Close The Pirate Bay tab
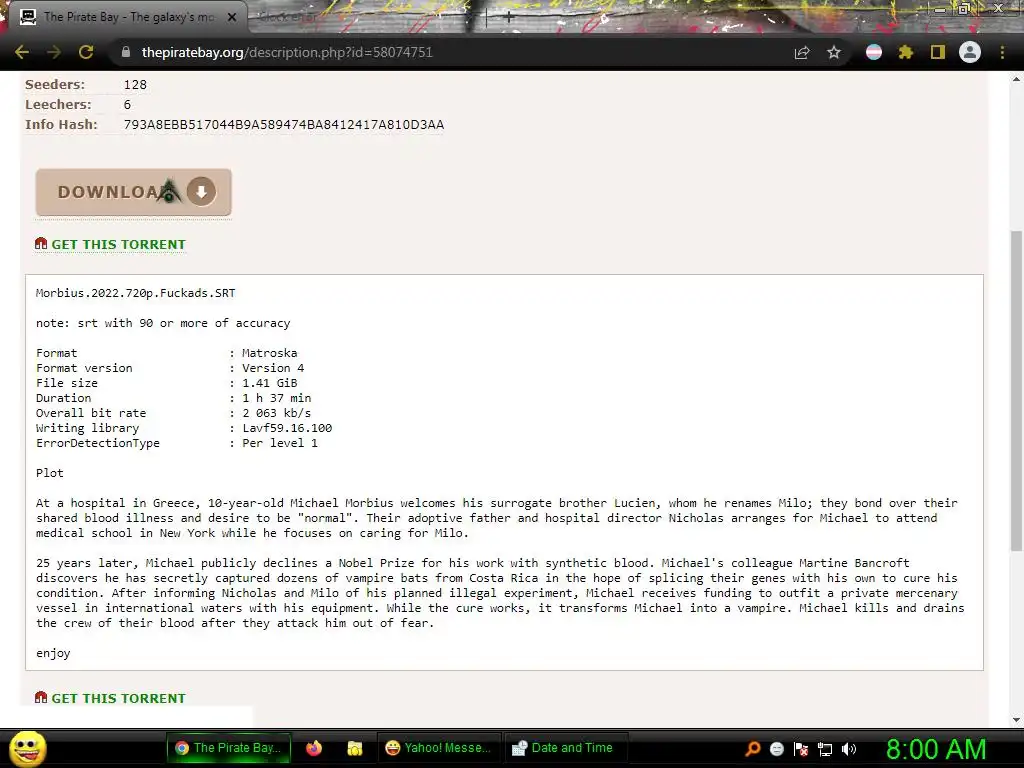 (x=232, y=18)
